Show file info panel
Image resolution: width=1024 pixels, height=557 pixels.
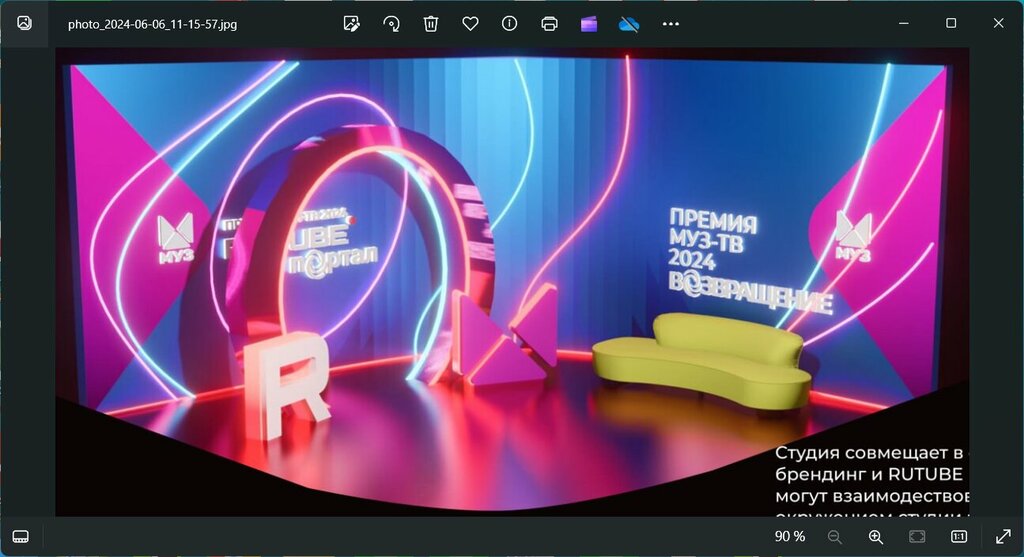[x=509, y=24]
